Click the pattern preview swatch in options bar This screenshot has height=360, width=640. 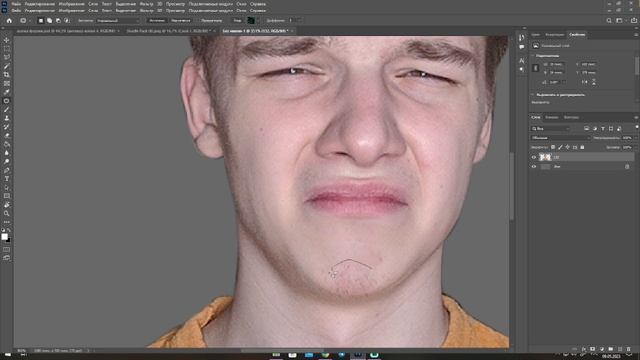251,20
